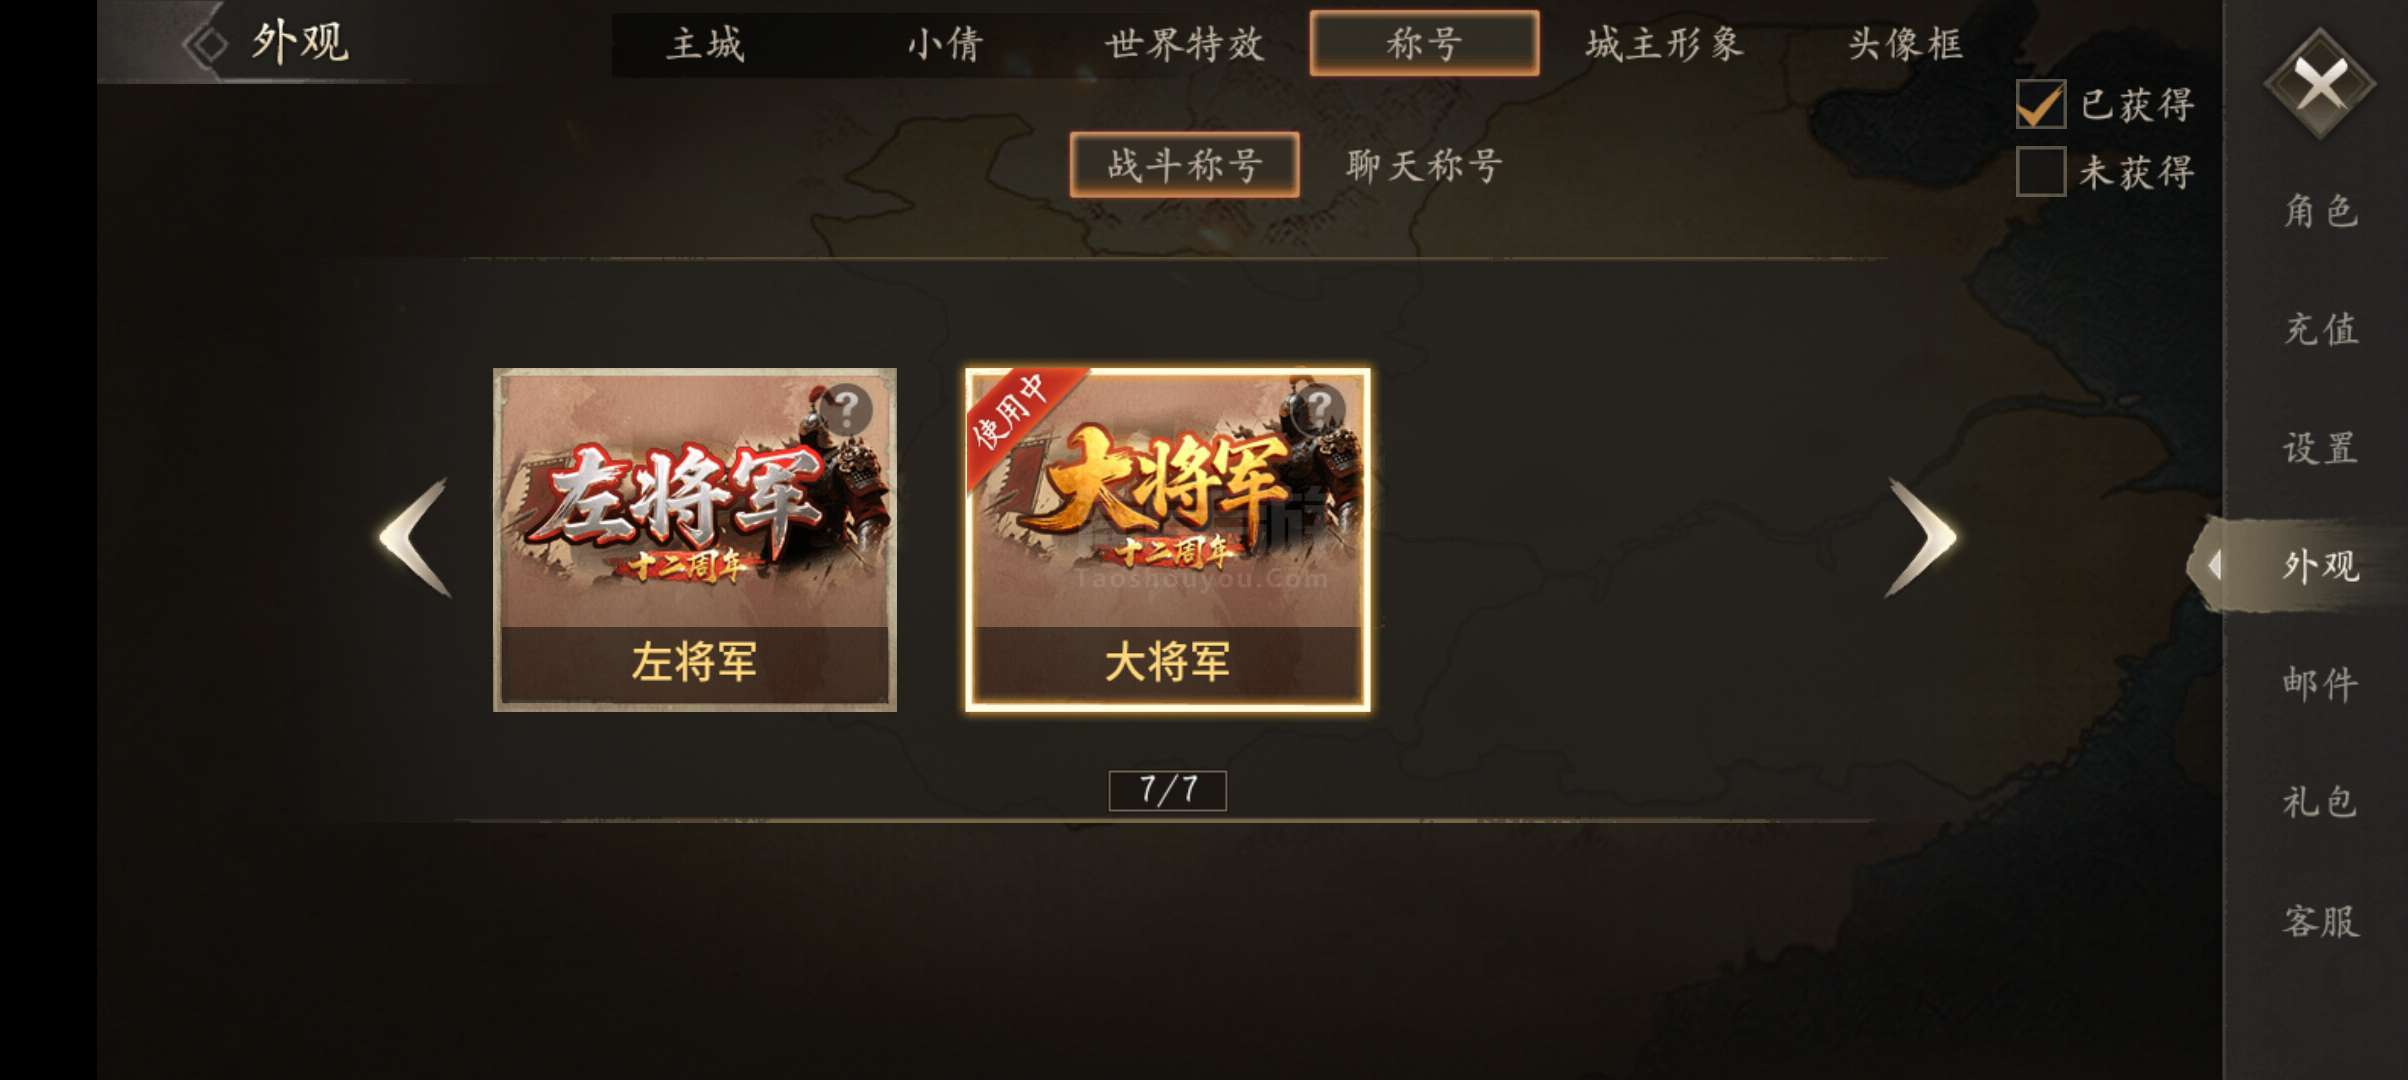Open the 城主形象 tab
The image size is (2408, 1080).
pyautogui.click(x=1665, y=44)
